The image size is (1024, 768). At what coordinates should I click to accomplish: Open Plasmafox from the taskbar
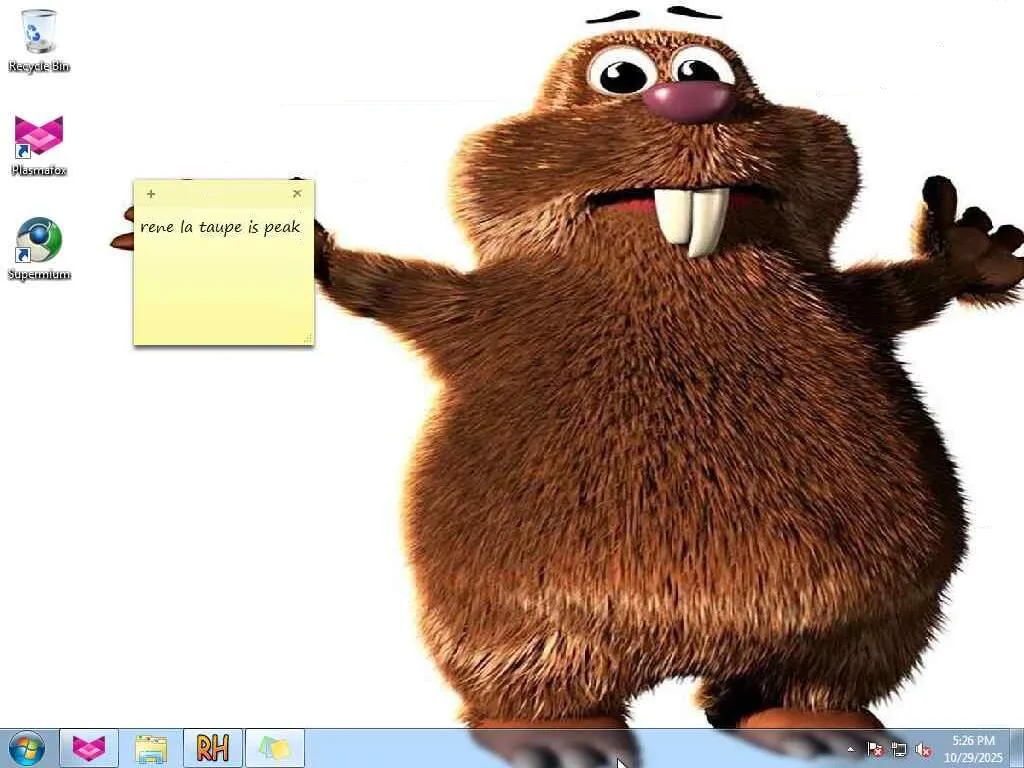point(89,748)
